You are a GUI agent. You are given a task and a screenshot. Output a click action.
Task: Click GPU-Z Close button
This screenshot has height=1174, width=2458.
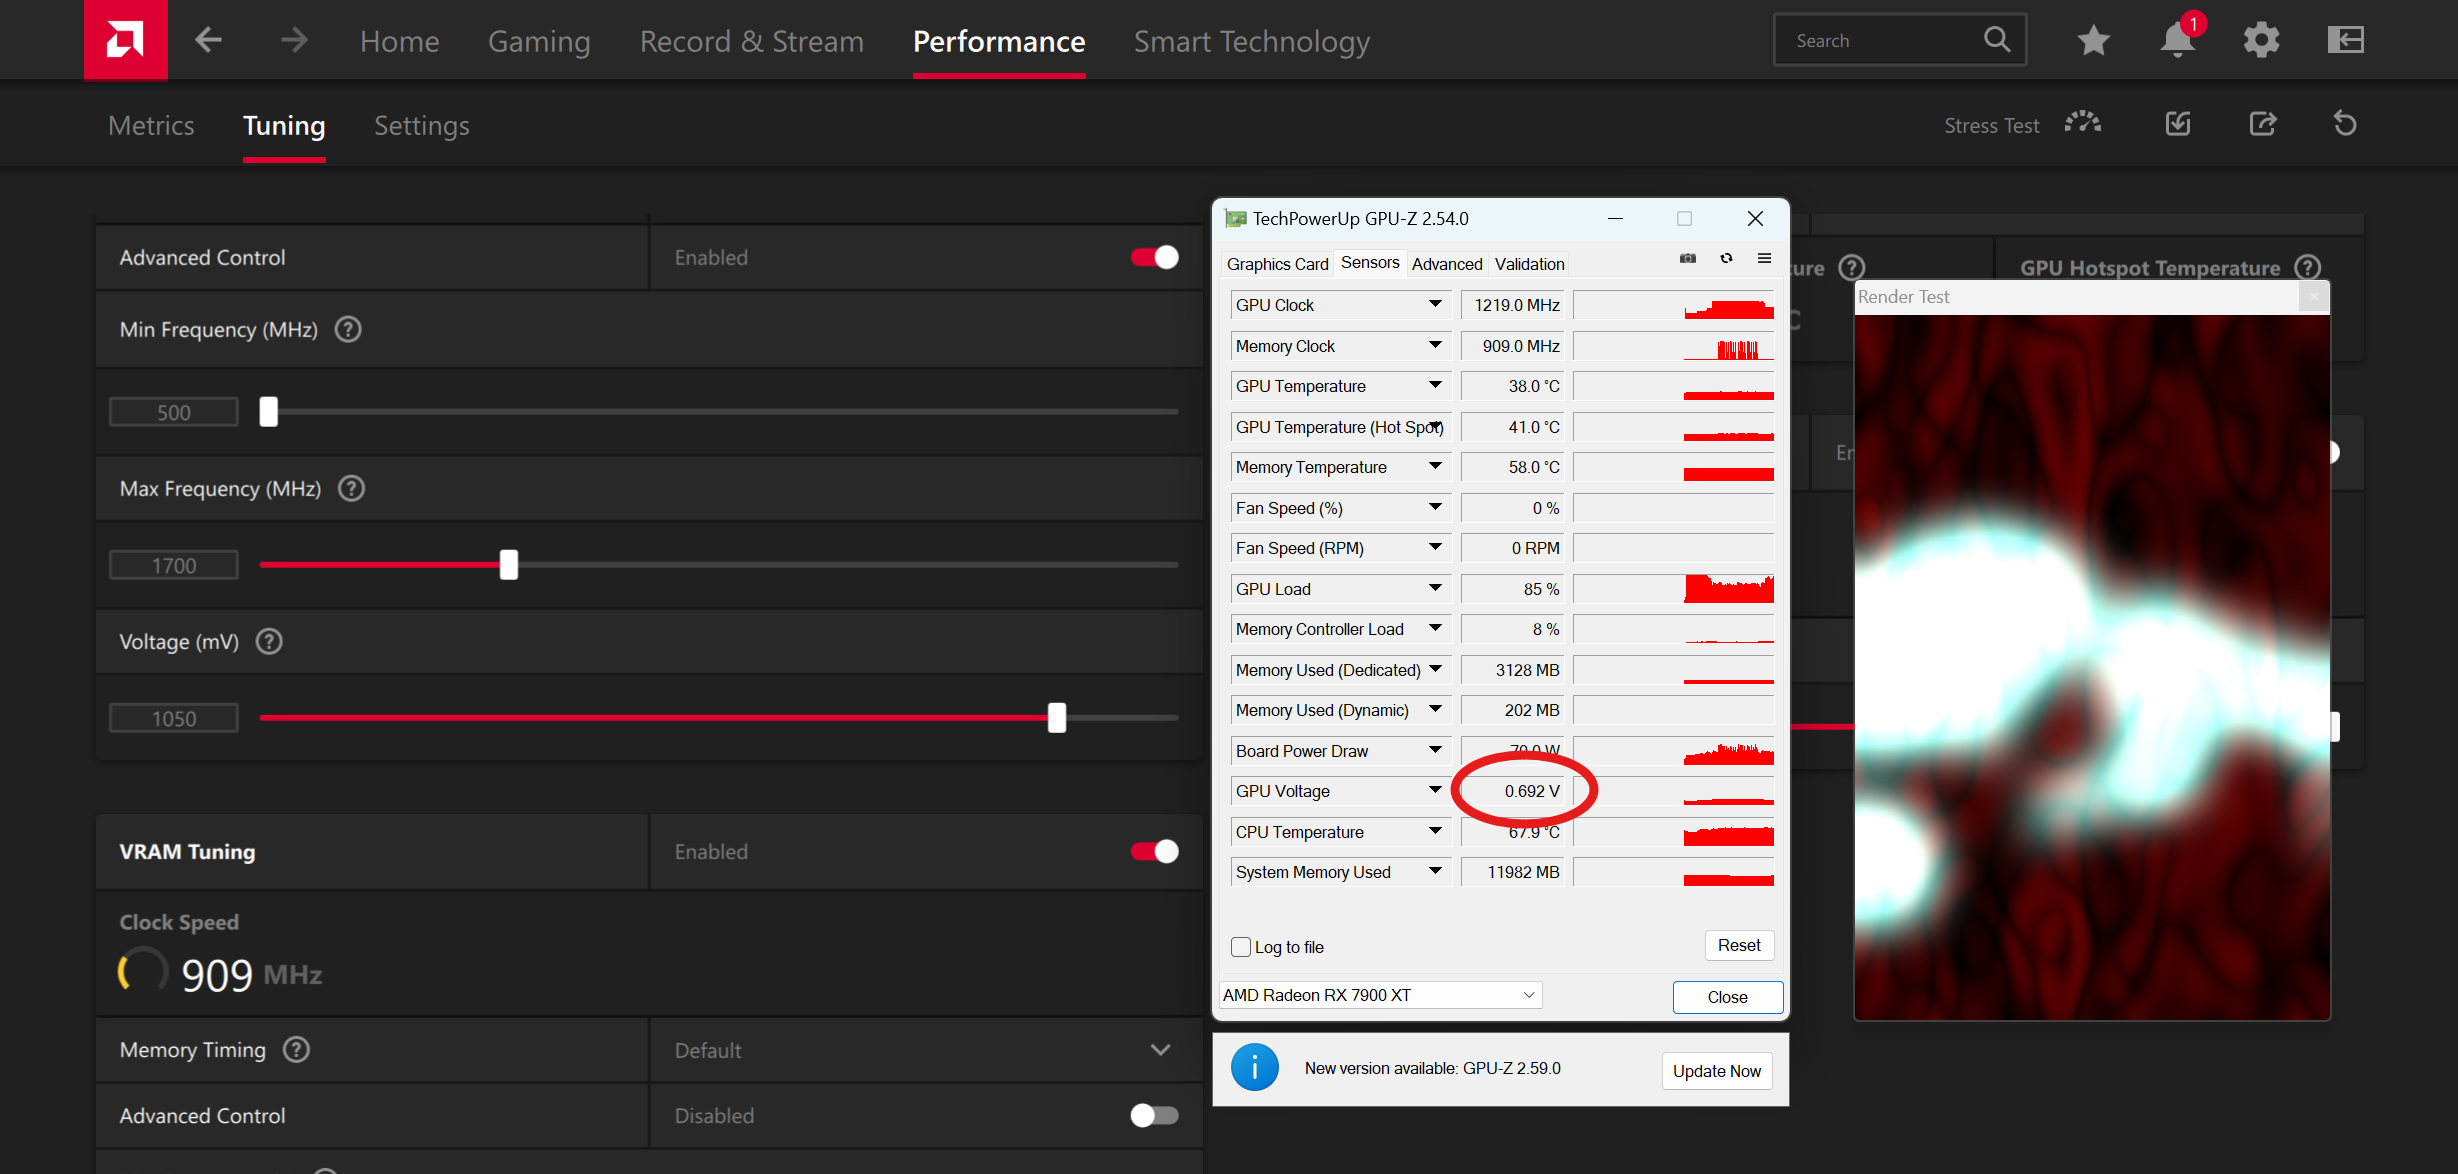pyautogui.click(x=1727, y=997)
